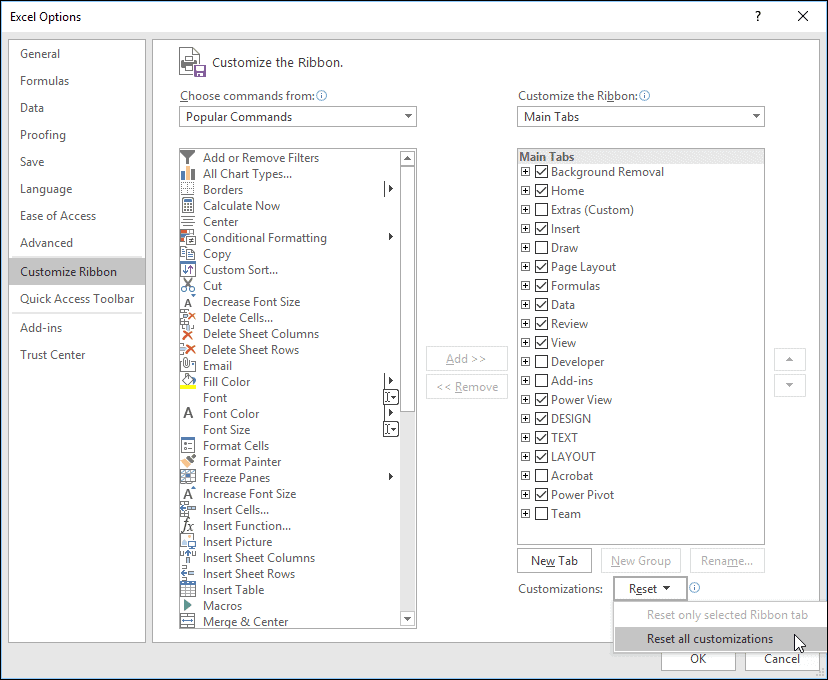
Task: Click the Macros play icon
Action: coord(187,606)
